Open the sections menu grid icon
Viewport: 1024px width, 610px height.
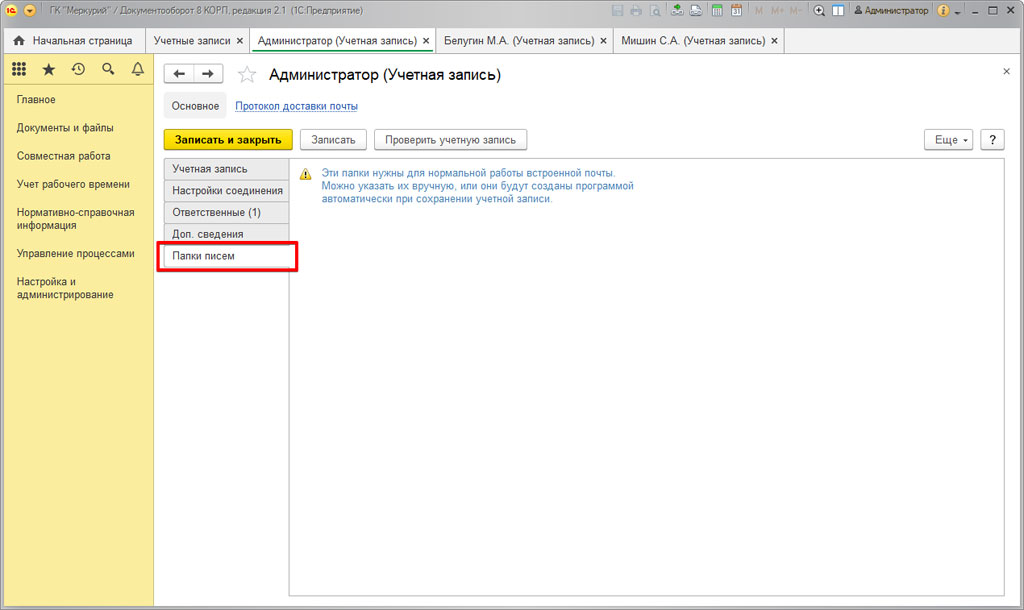point(19,69)
